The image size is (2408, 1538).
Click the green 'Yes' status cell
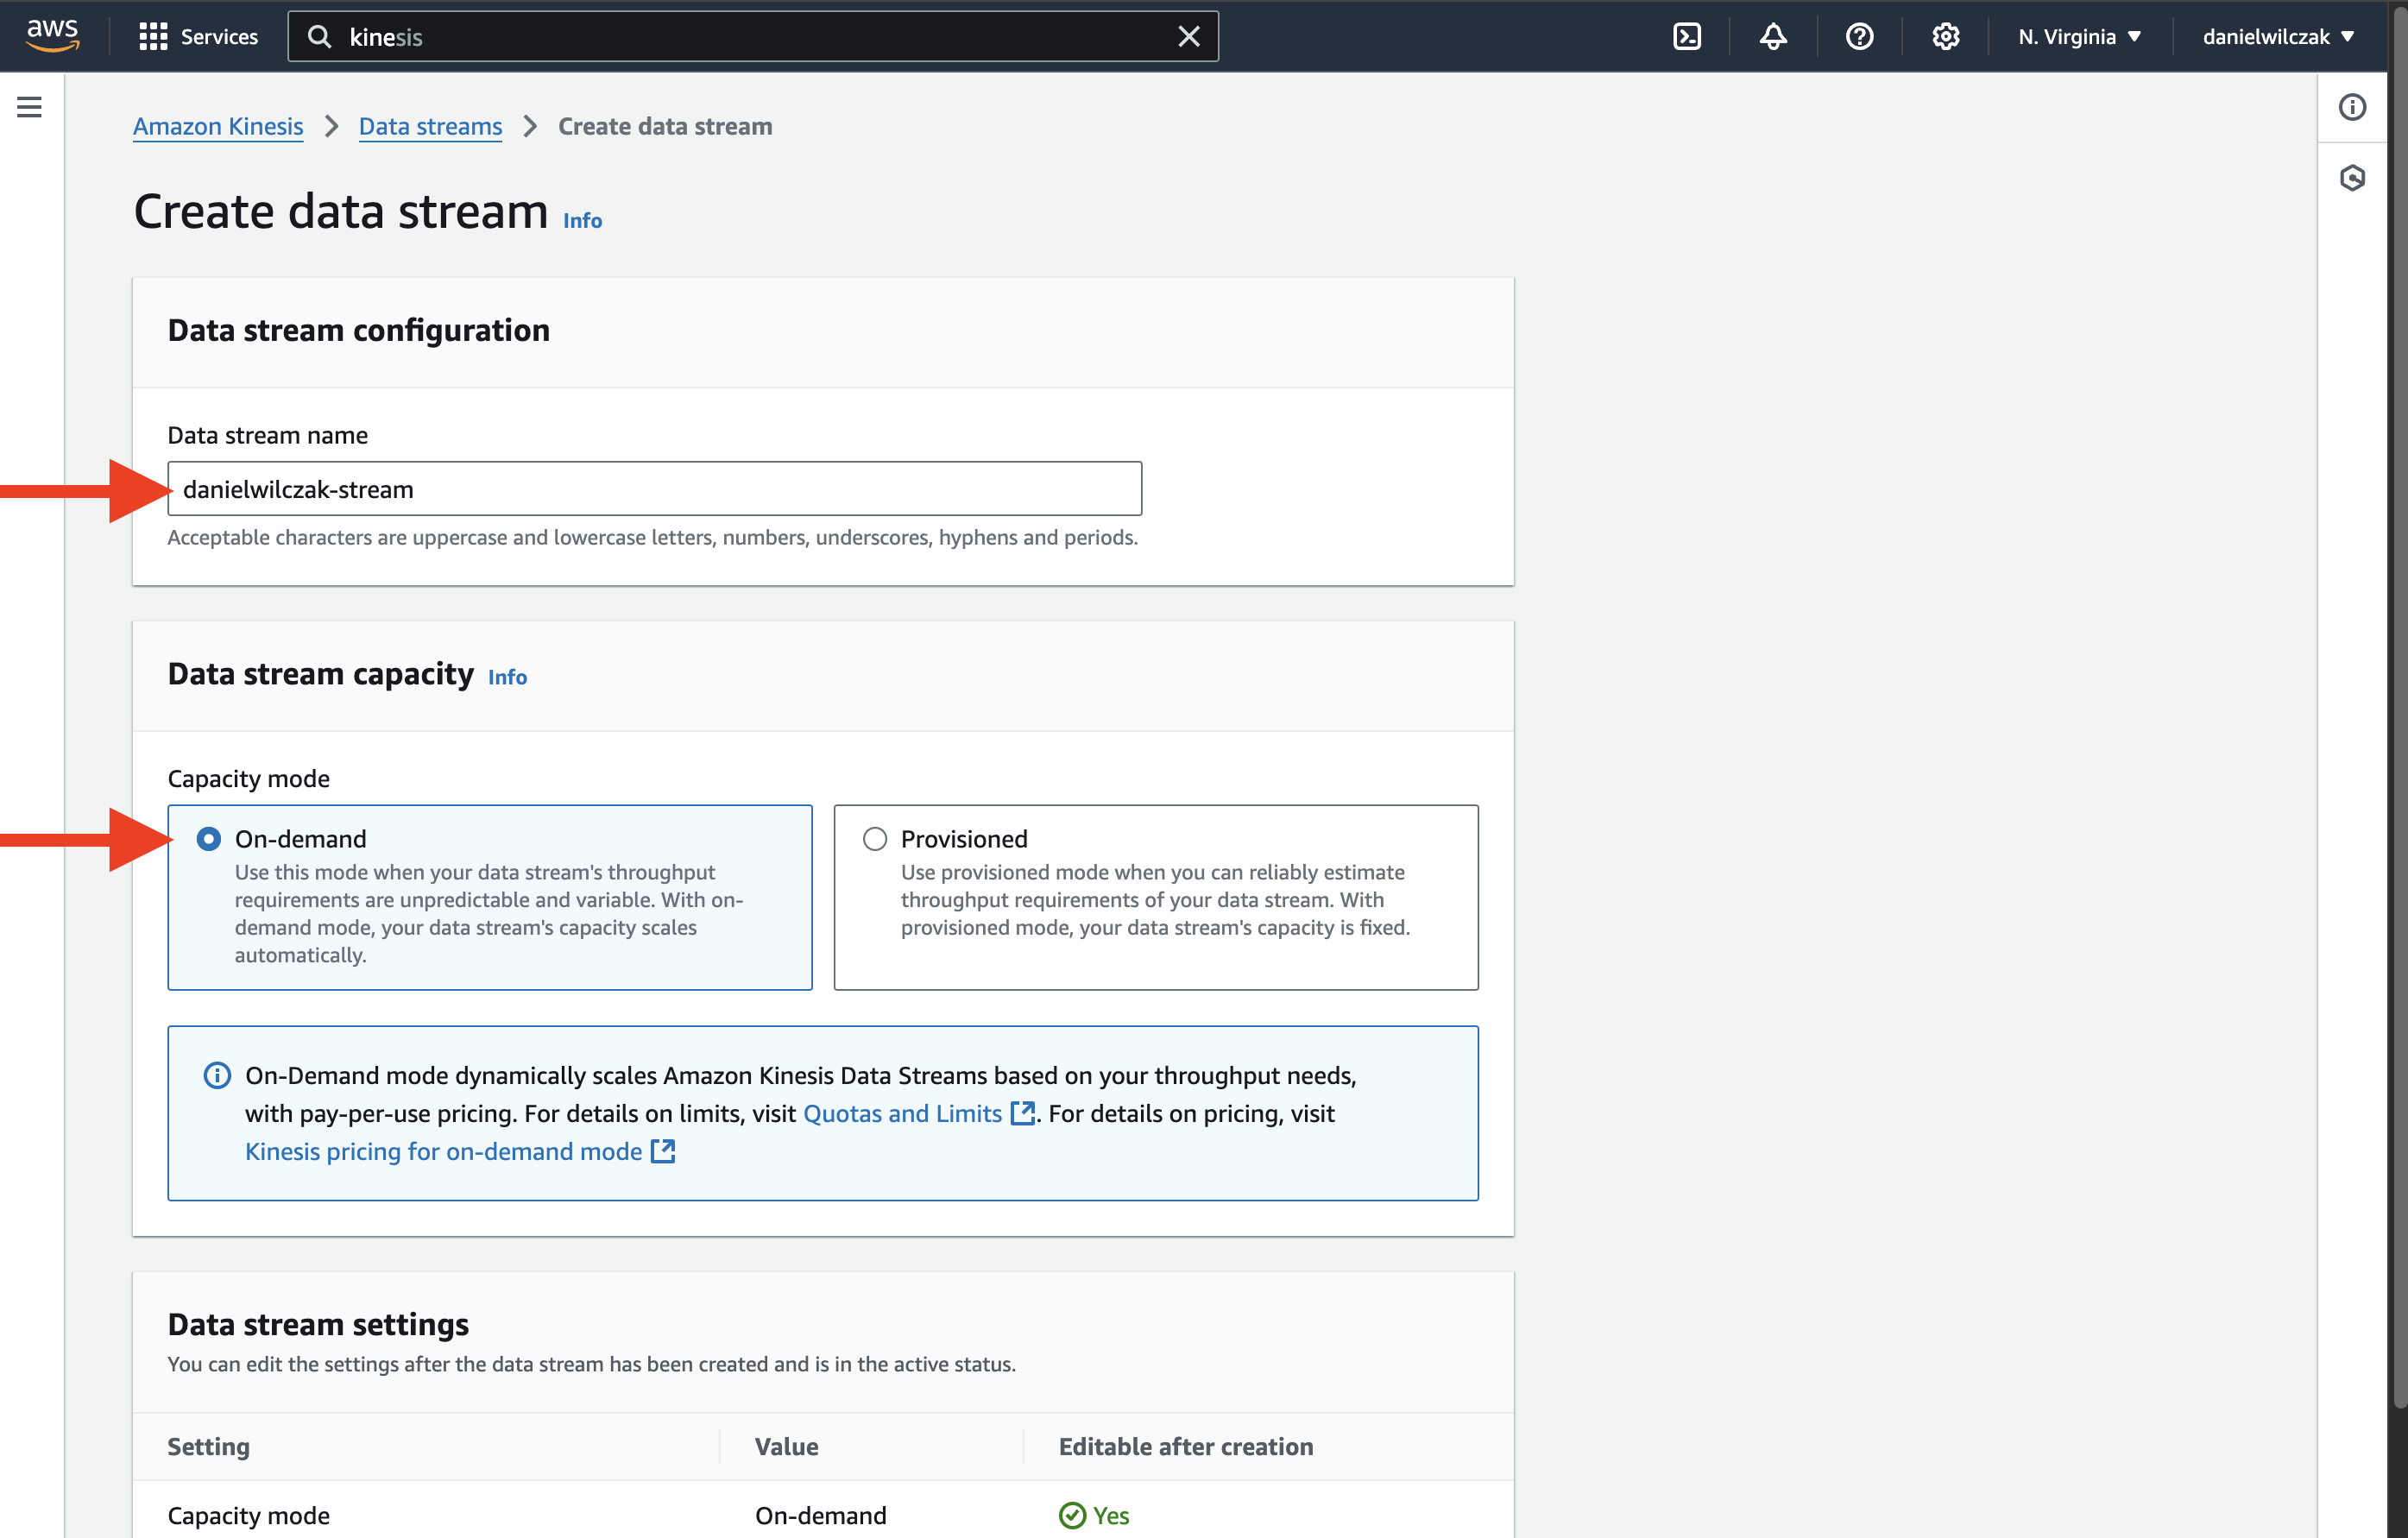pos(1094,1515)
